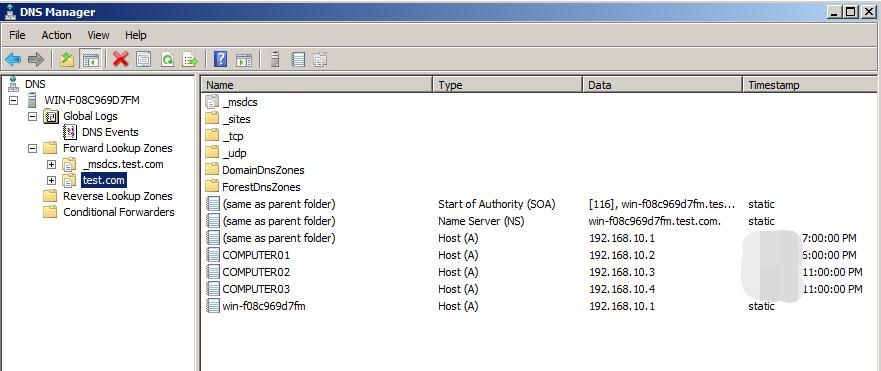Click the _sites folder icon
Viewport: 881px width, 371px height.
coord(212,119)
